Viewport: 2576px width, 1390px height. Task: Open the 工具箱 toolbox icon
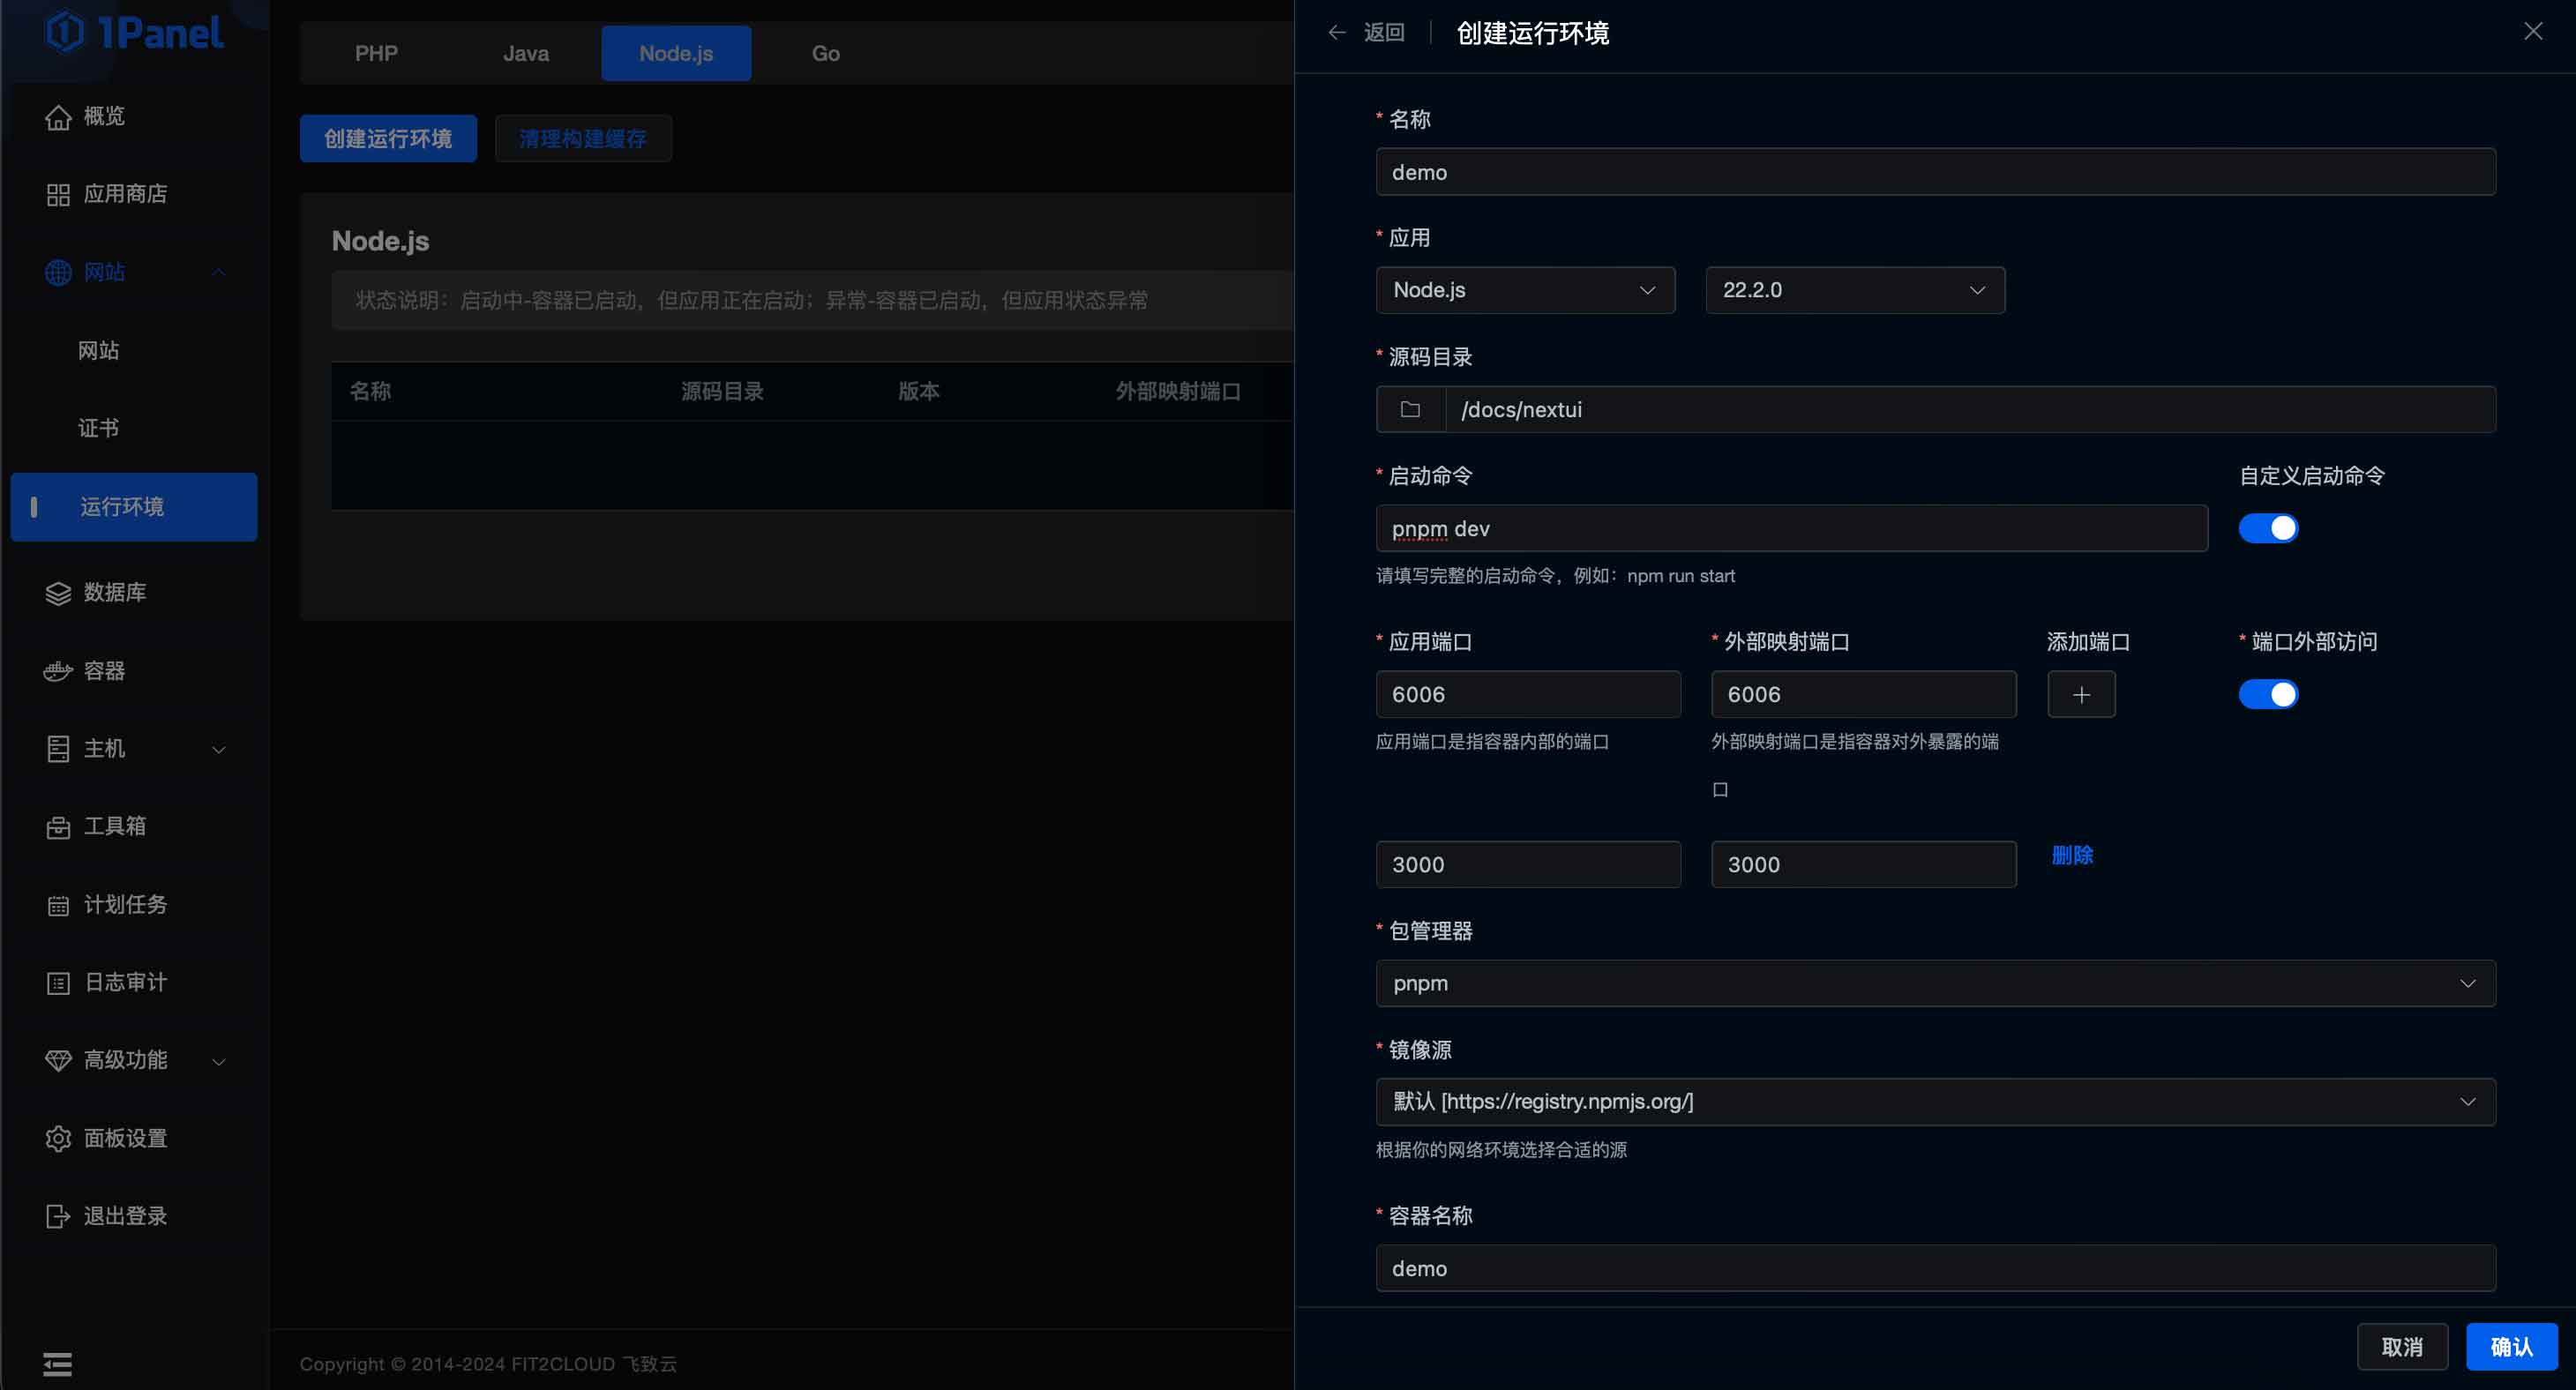[x=58, y=827]
